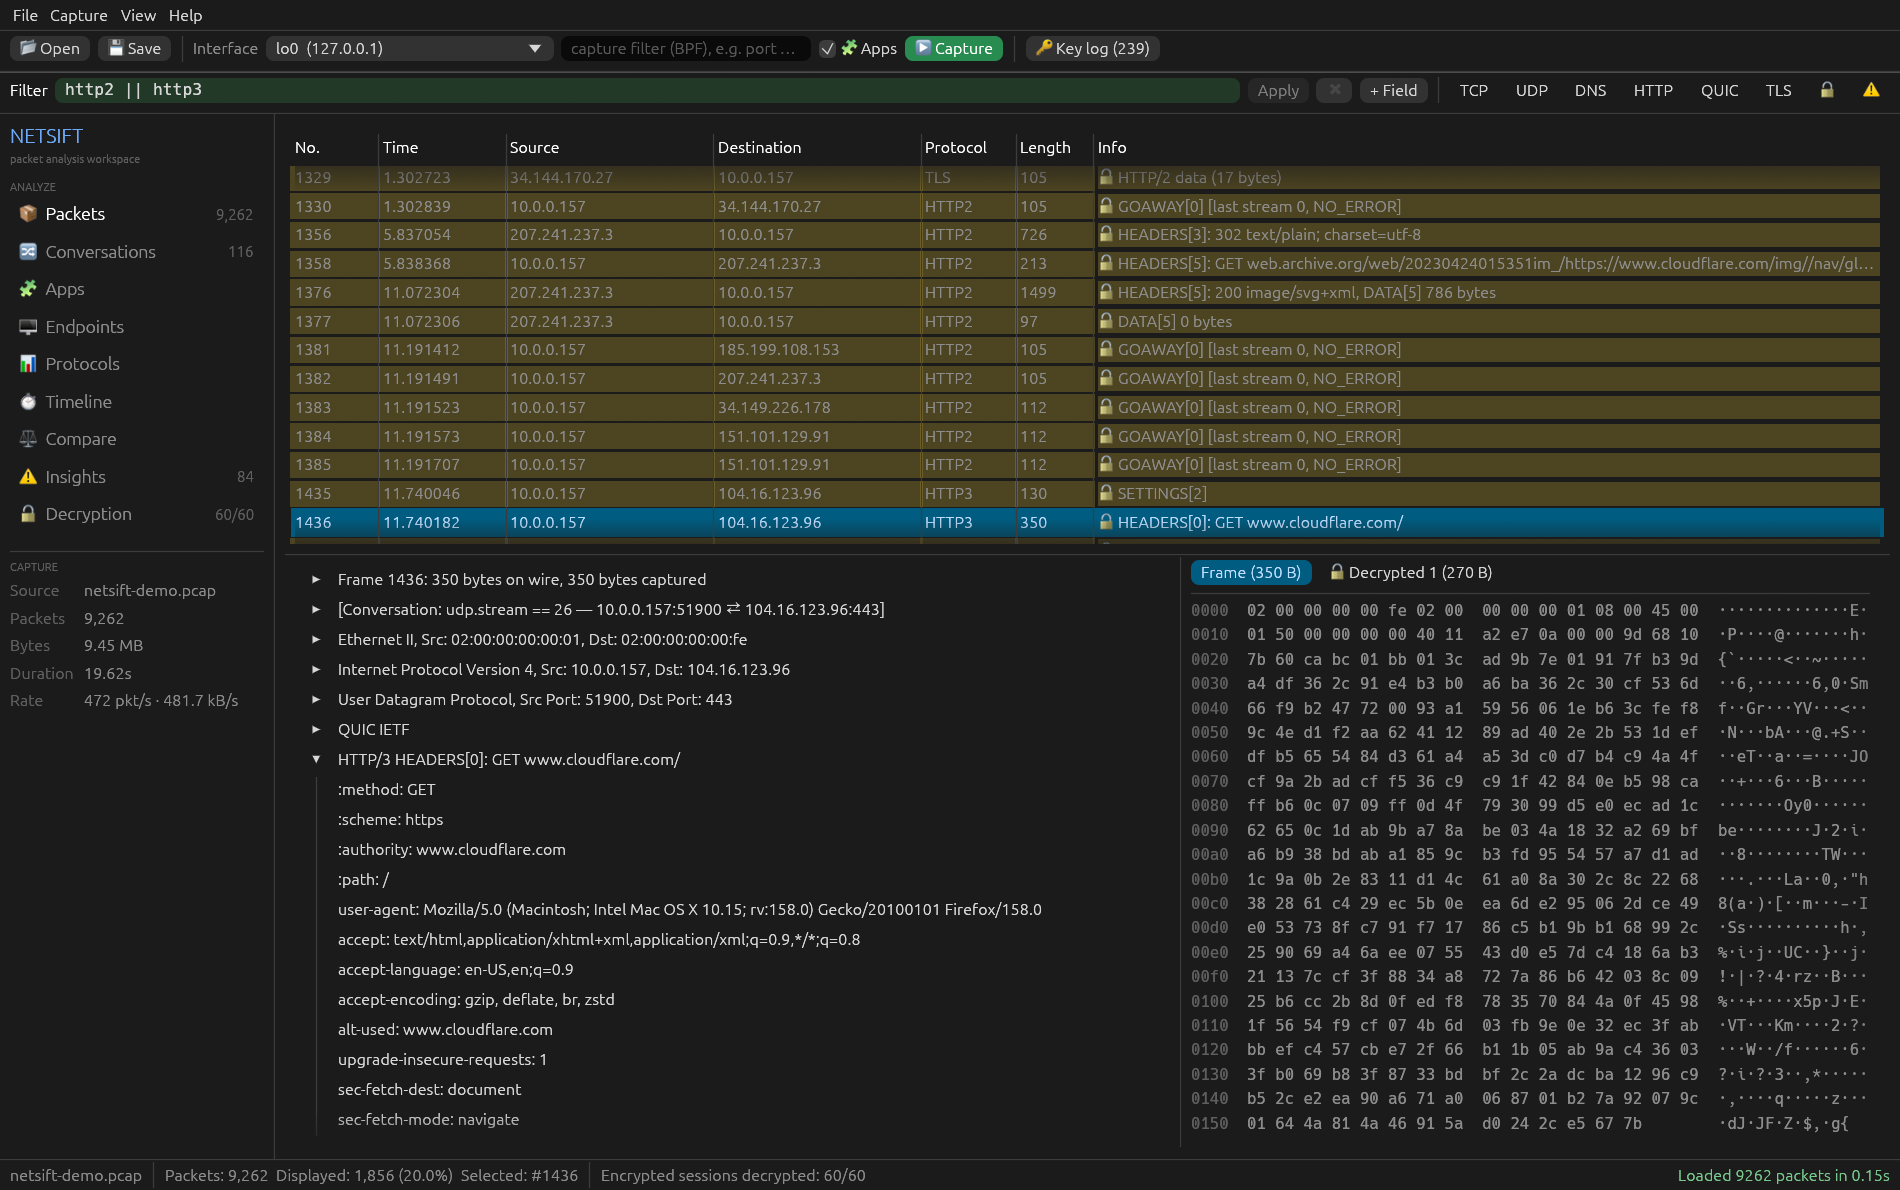
Task: Open the Compare view
Action: [x=136, y=439]
